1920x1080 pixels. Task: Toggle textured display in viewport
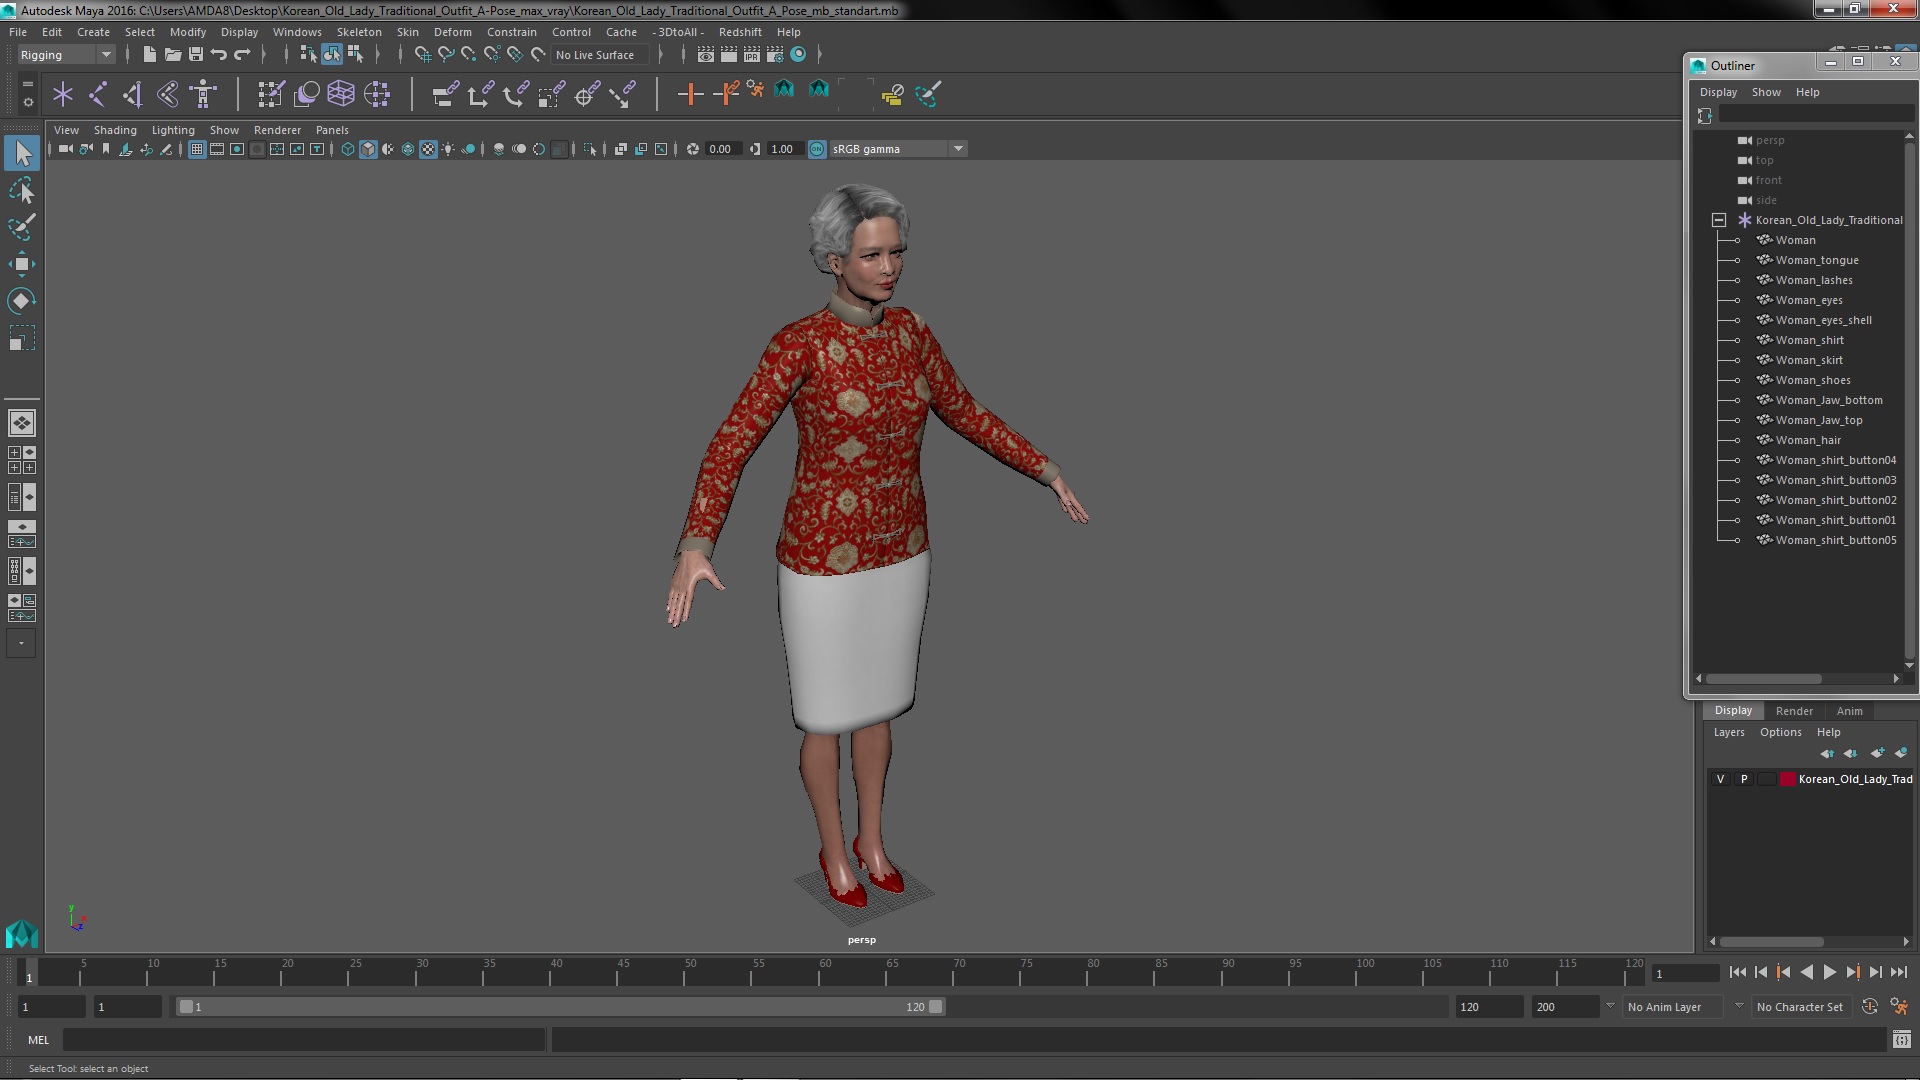pyautogui.click(x=428, y=149)
